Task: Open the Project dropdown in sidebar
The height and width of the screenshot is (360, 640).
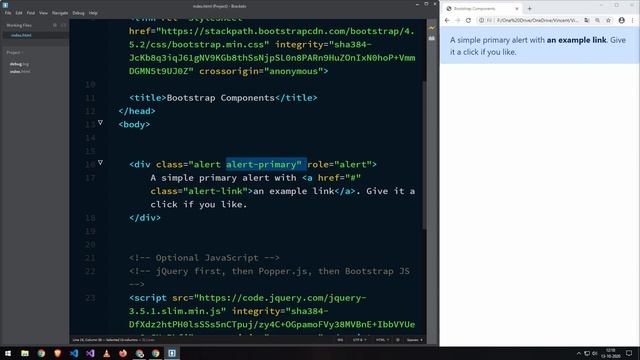Action: pyautogui.click(x=15, y=52)
